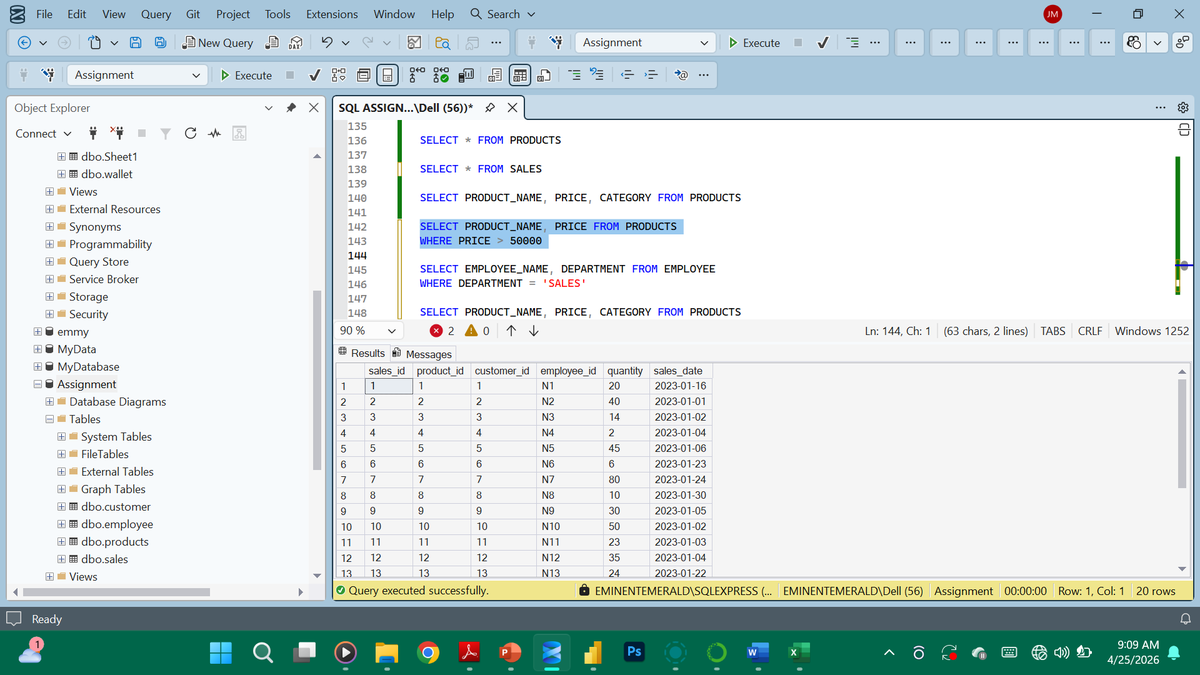Click the Disconnect plug icon

(118, 134)
